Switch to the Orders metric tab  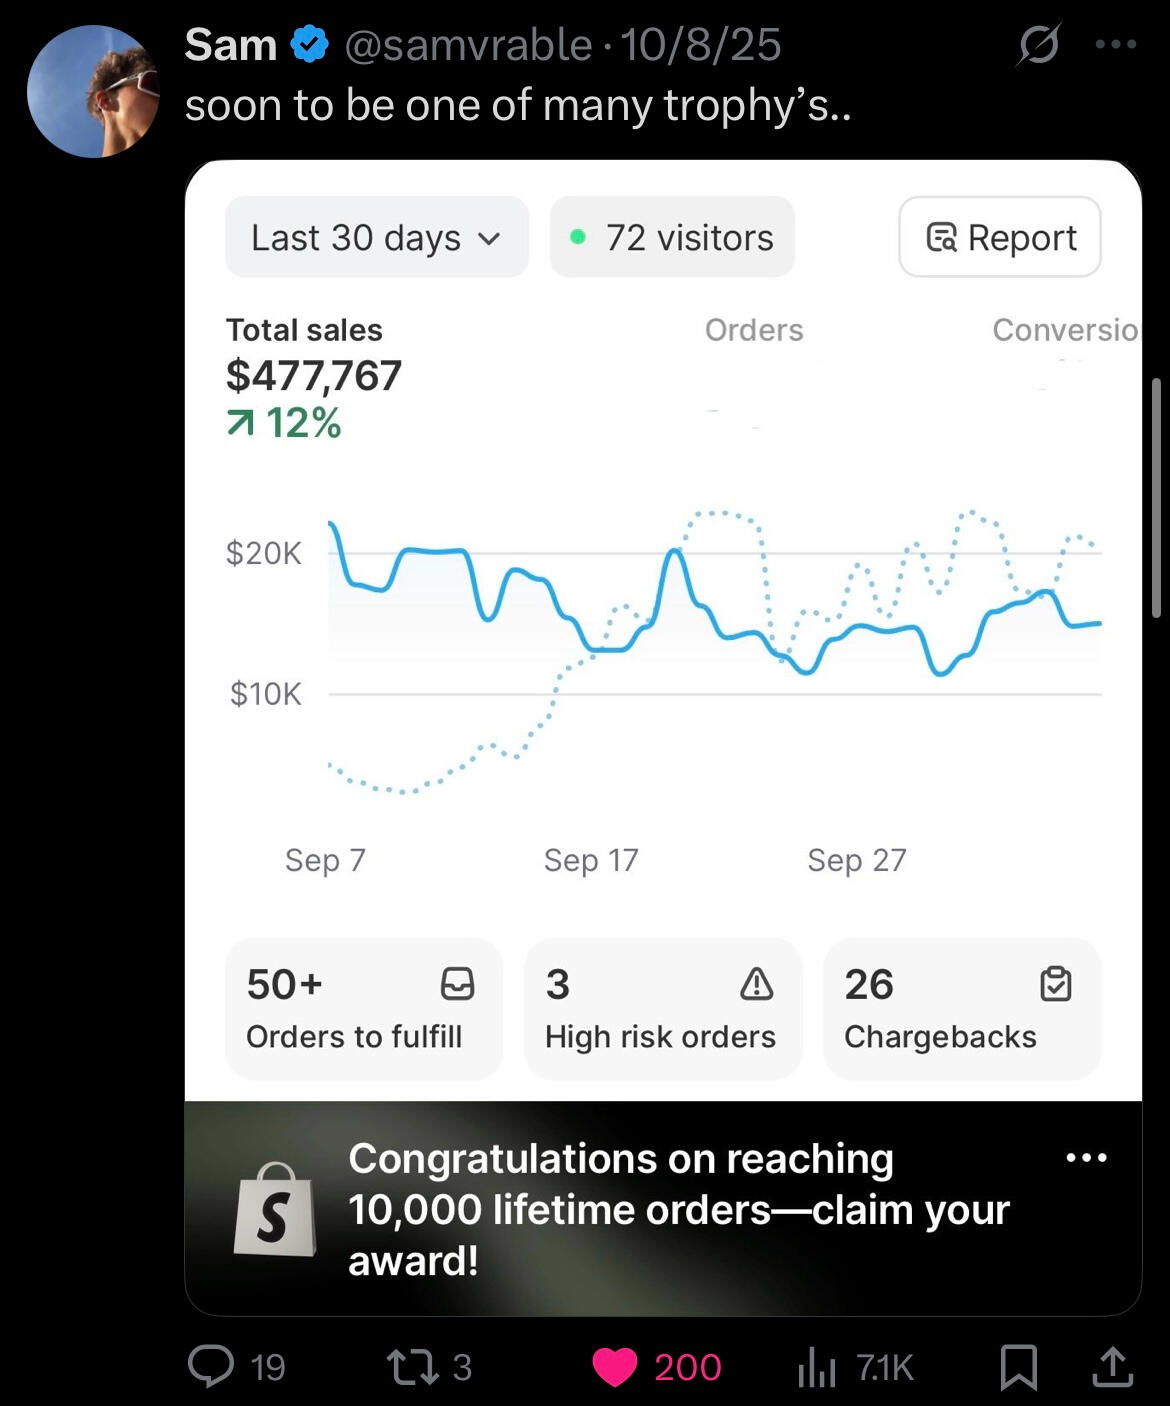[754, 330]
